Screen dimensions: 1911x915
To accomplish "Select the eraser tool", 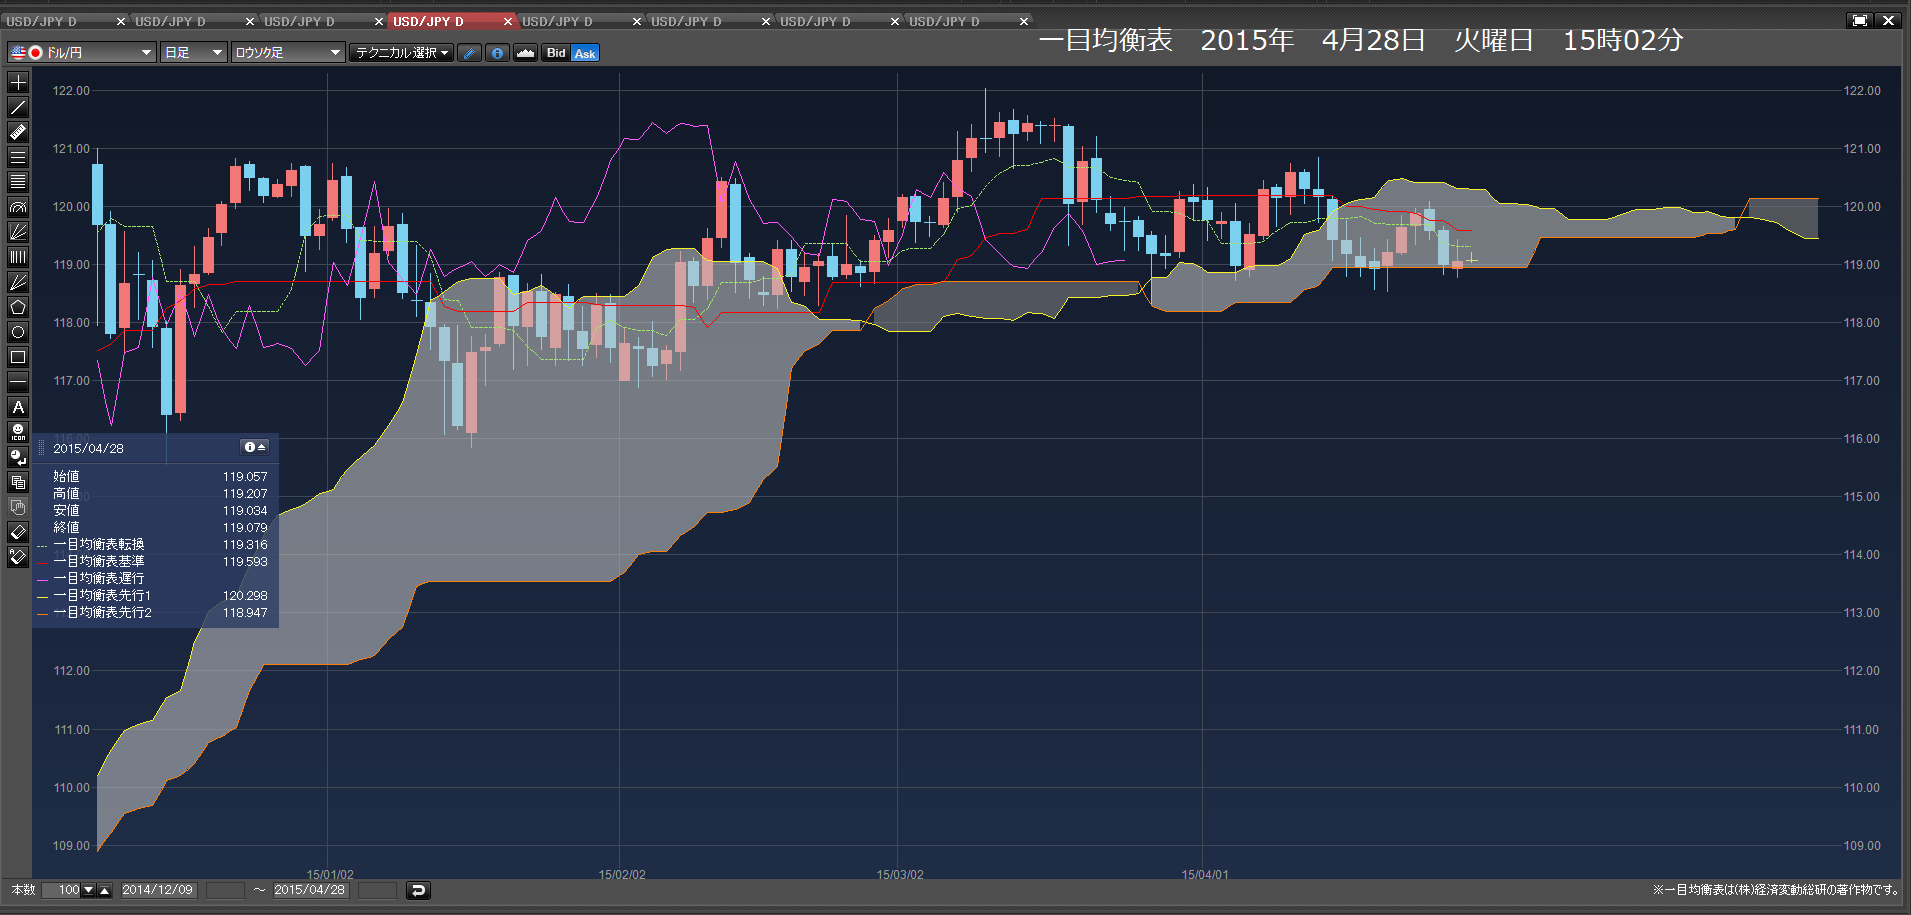I will coord(18,532).
